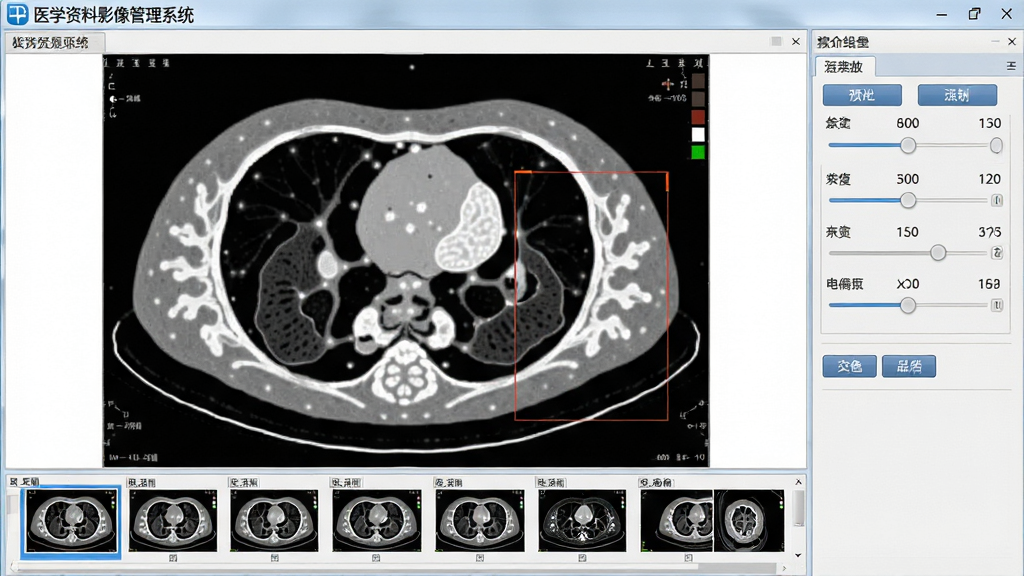Click the left blue button above the sliders
This screenshot has height=576, width=1024.
[x=862, y=95]
